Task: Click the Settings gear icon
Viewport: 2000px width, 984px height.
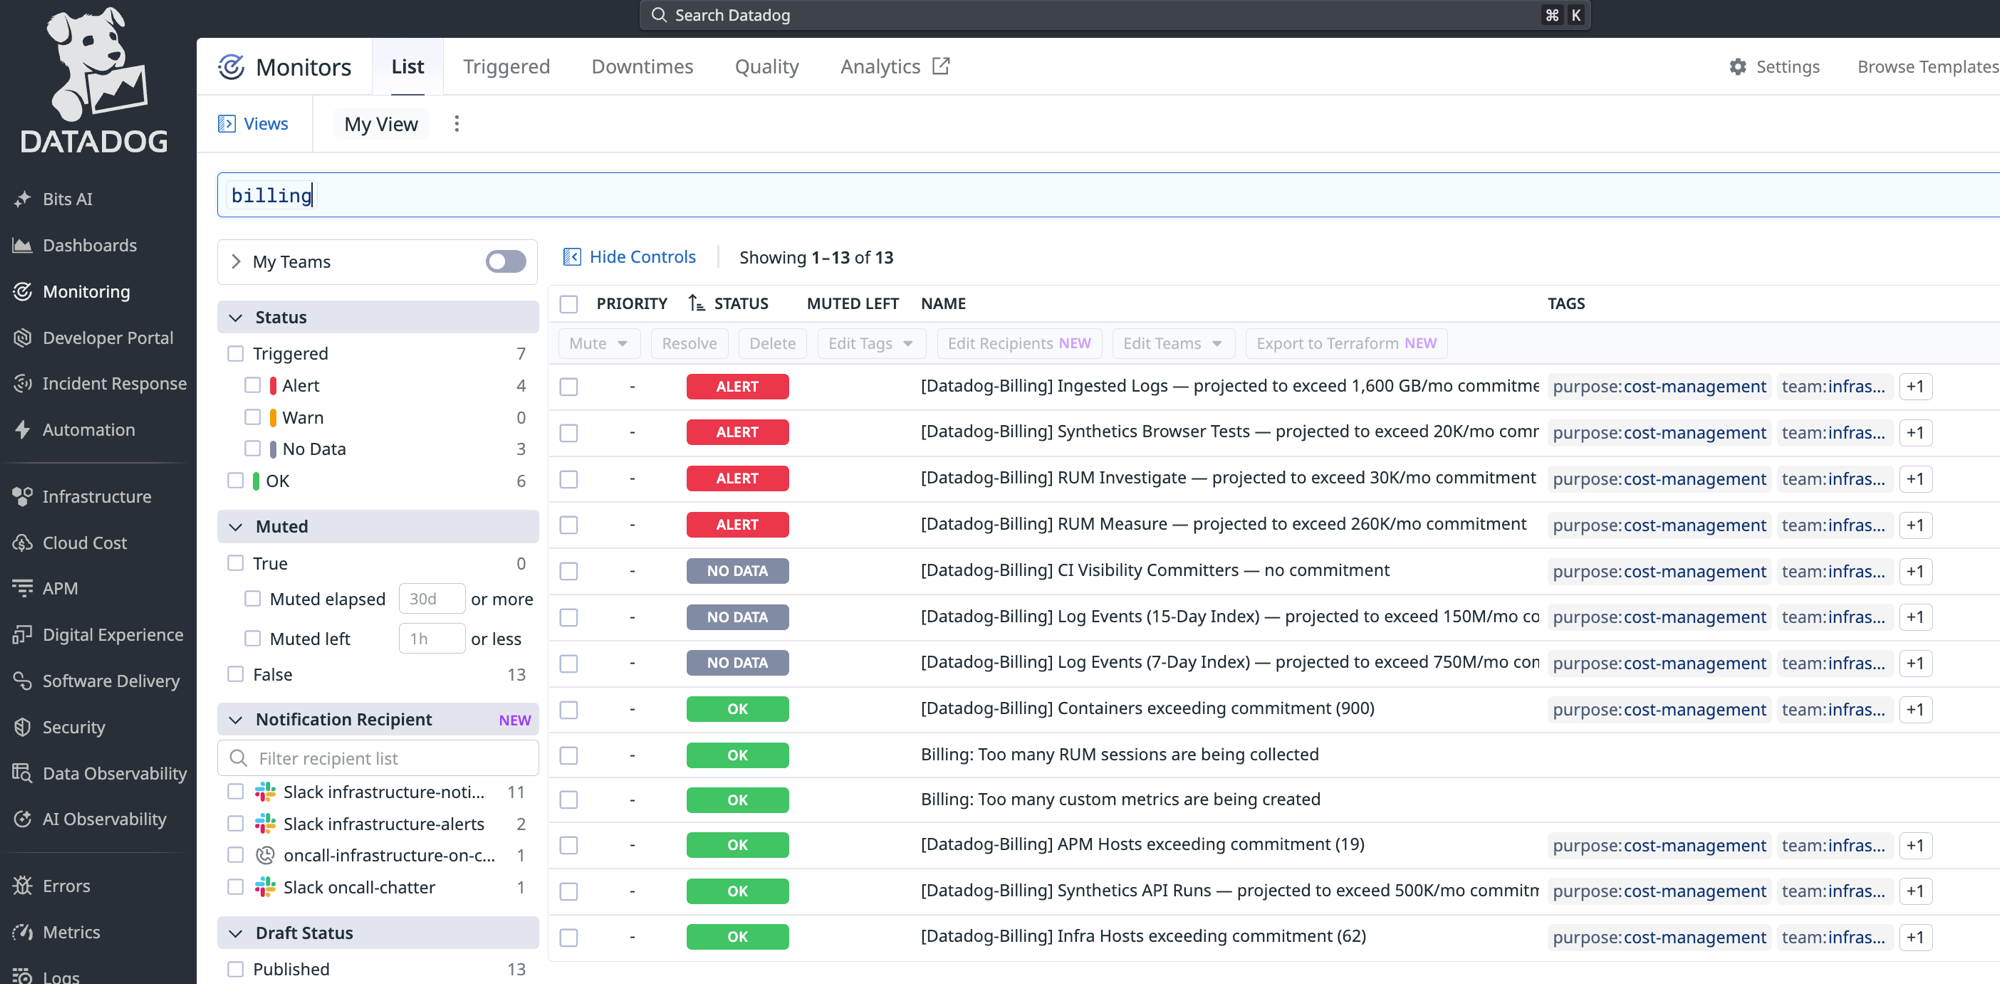Action: pos(1738,67)
